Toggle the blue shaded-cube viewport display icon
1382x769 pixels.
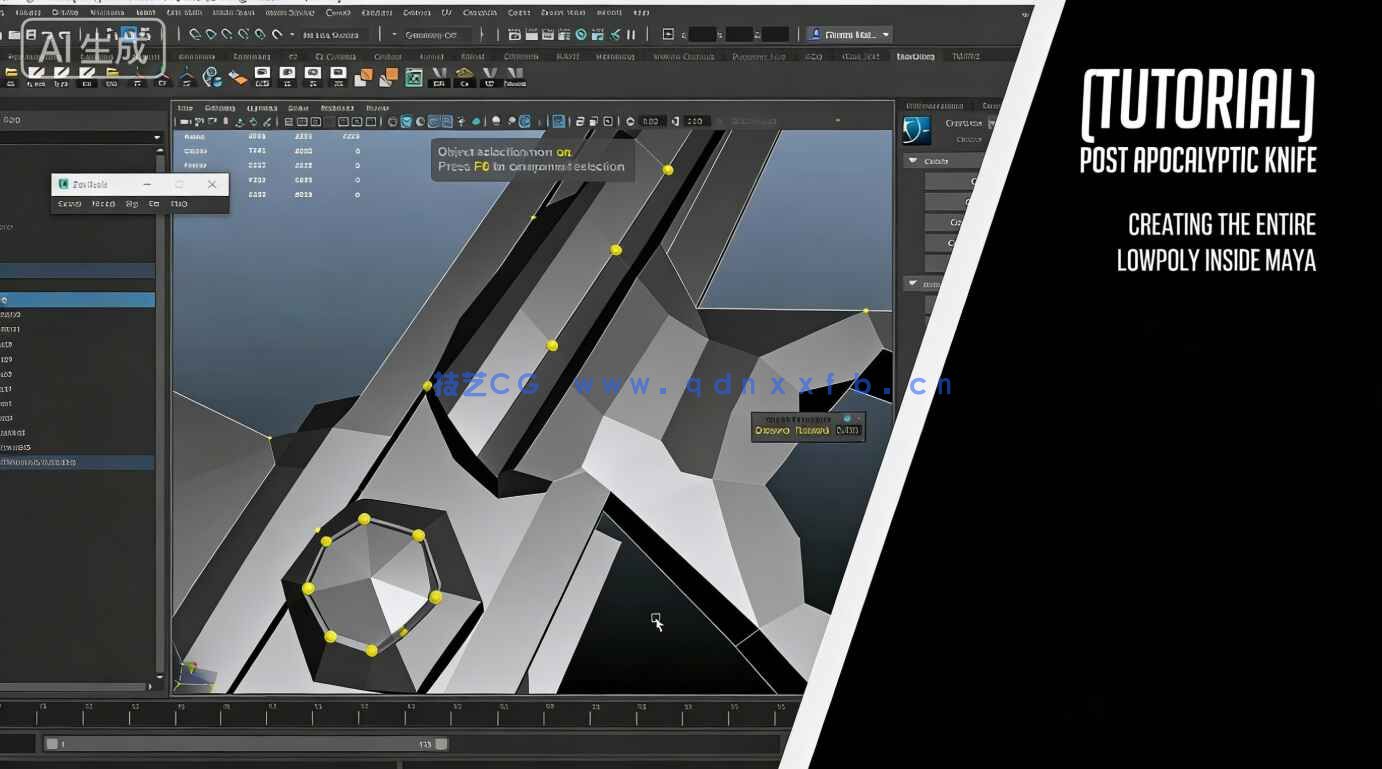tap(407, 122)
